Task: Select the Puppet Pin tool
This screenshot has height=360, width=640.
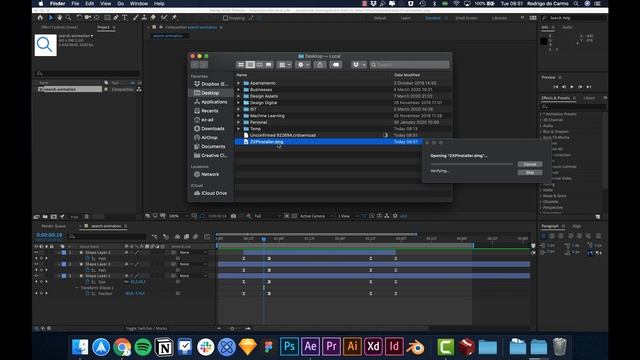Action: point(174,18)
